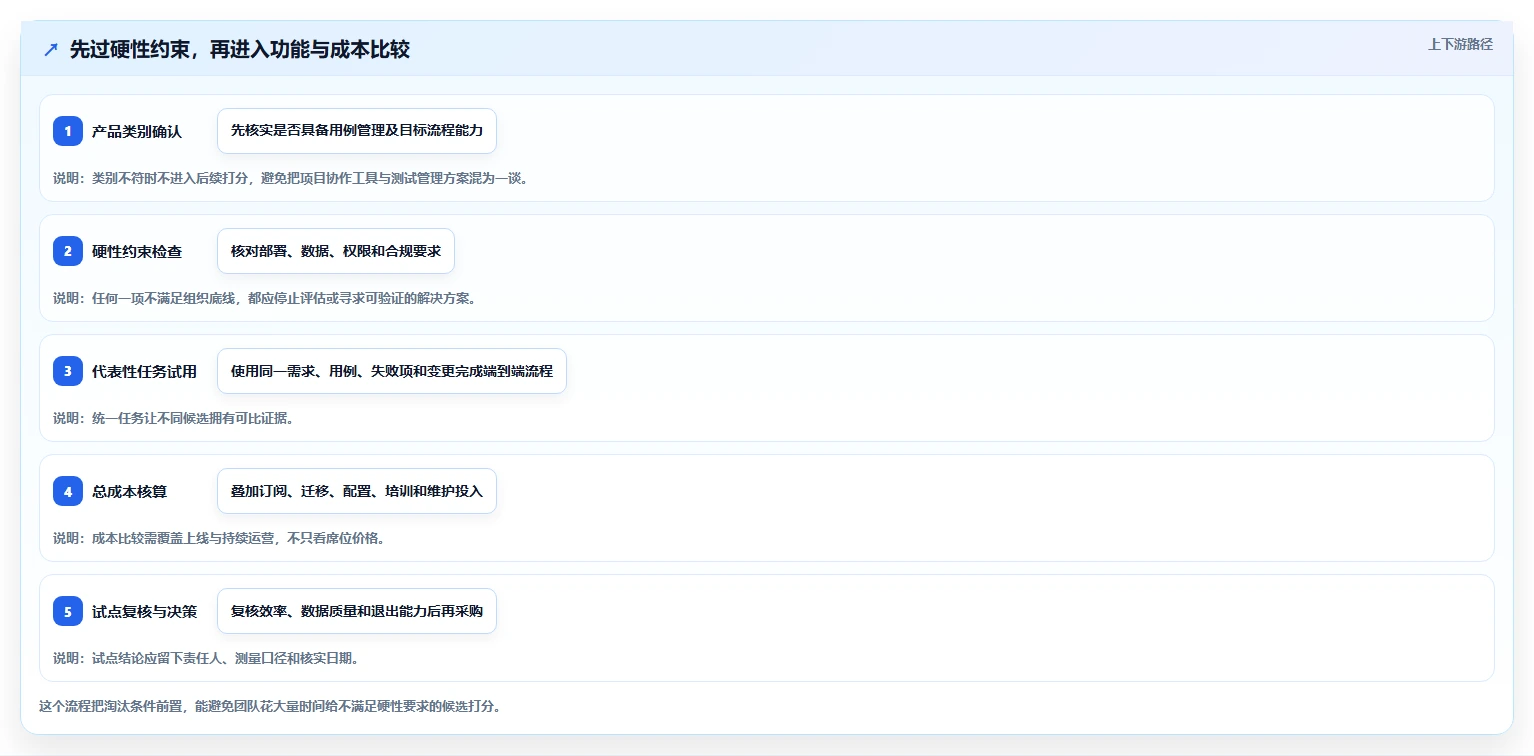1534x756 pixels.
Task: Click the 使用同一需求、用例、失败项和变更完成端到端流程 pill
Action: (392, 371)
